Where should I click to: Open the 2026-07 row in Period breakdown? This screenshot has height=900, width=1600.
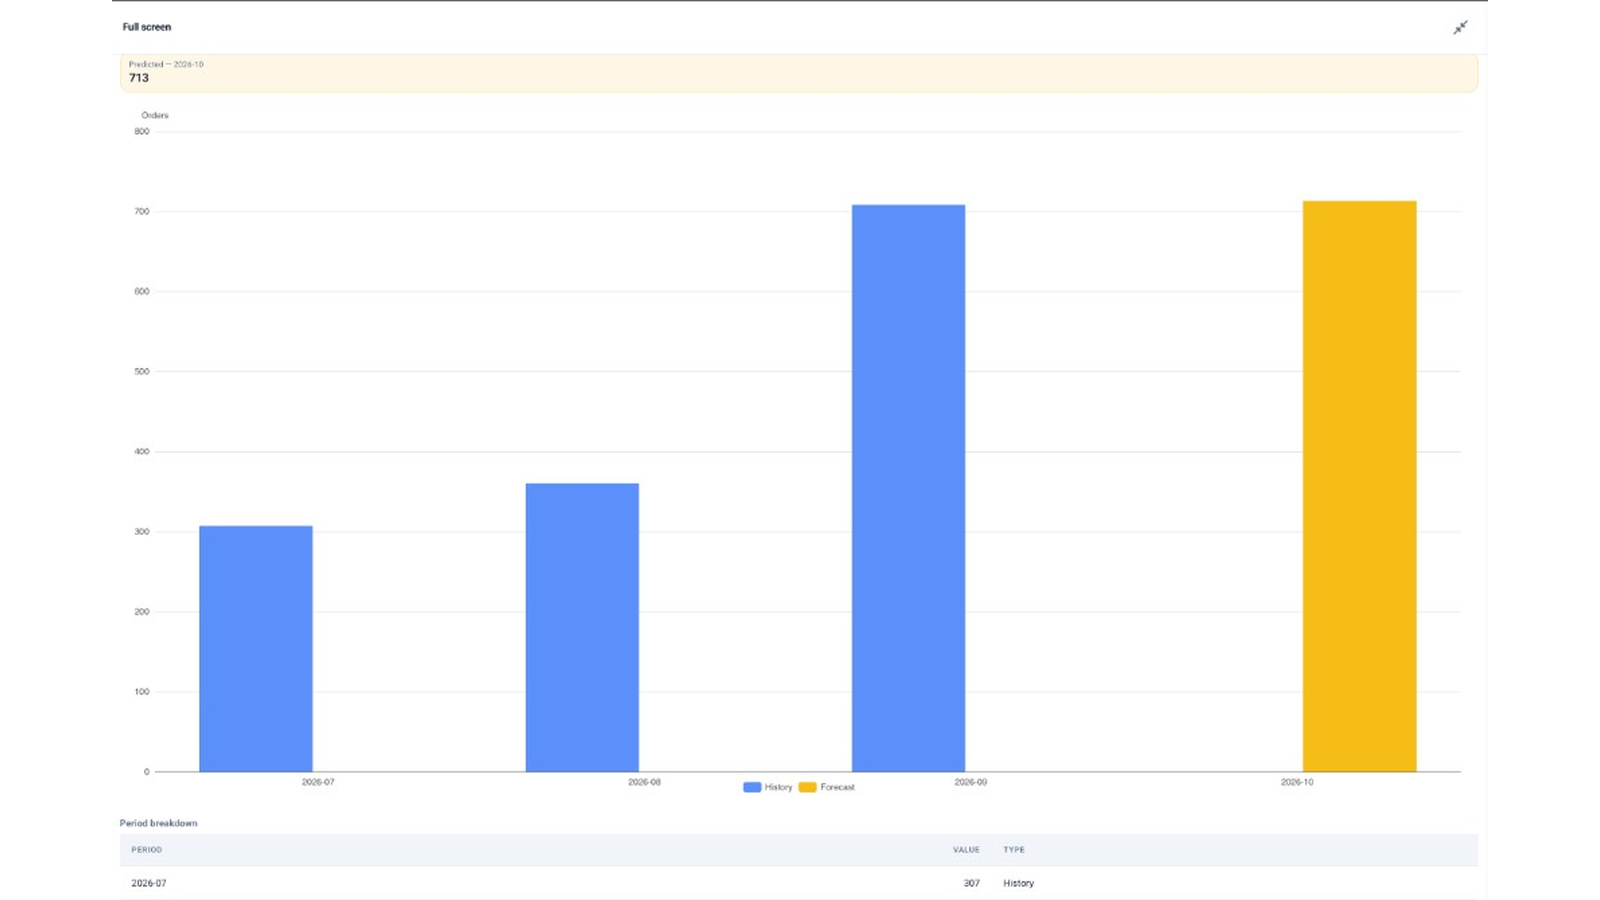click(x=799, y=883)
